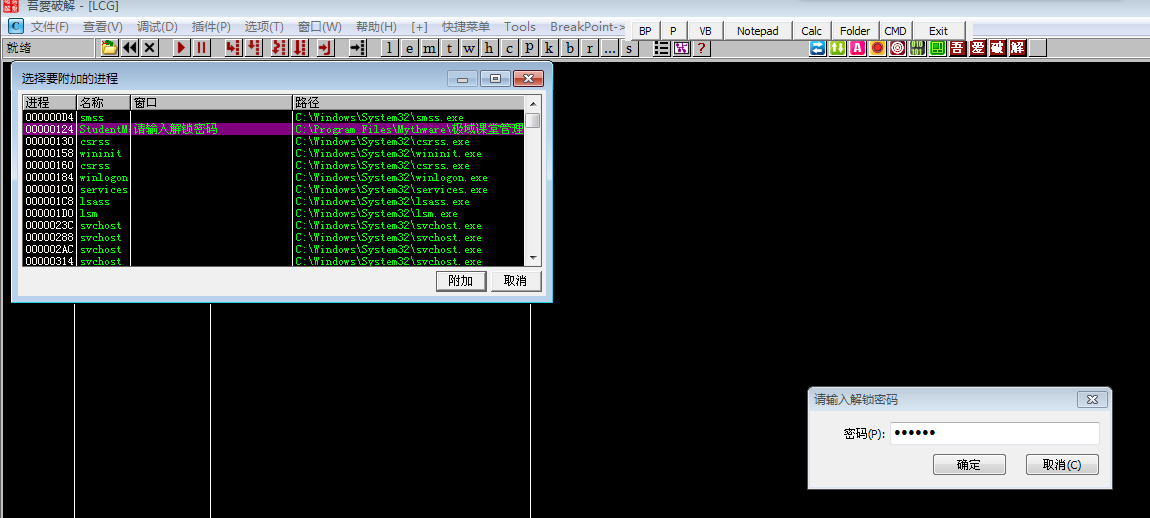Image resolution: width=1150 pixels, height=518 pixels.
Task: Click the green up-down arrows plugin icon
Action: point(838,48)
